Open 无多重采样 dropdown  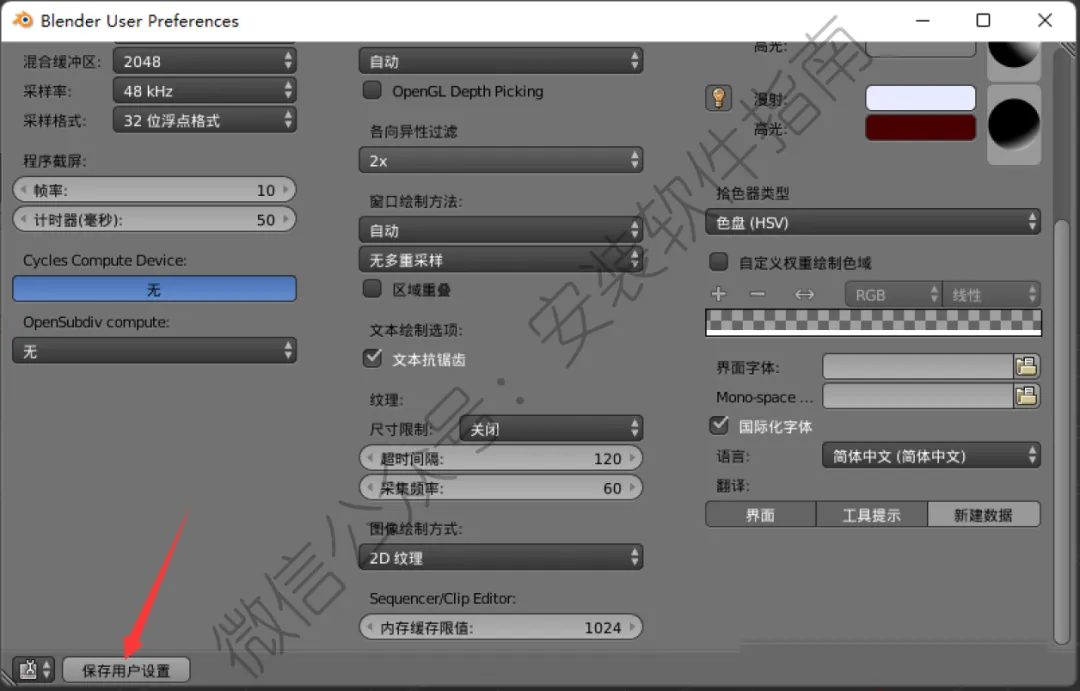click(501, 260)
